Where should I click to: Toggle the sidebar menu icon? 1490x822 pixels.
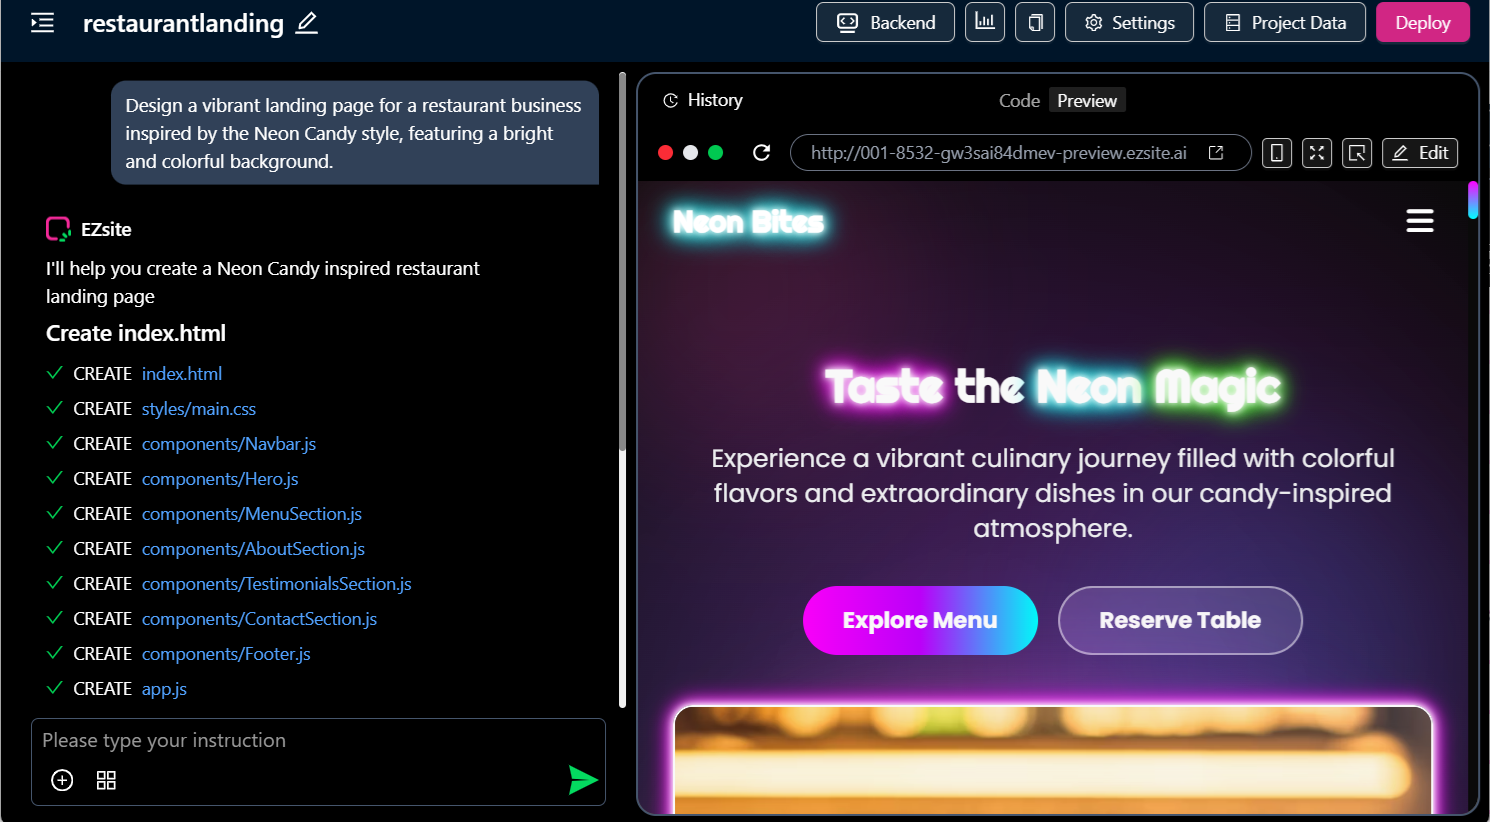[x=43, y=23]
